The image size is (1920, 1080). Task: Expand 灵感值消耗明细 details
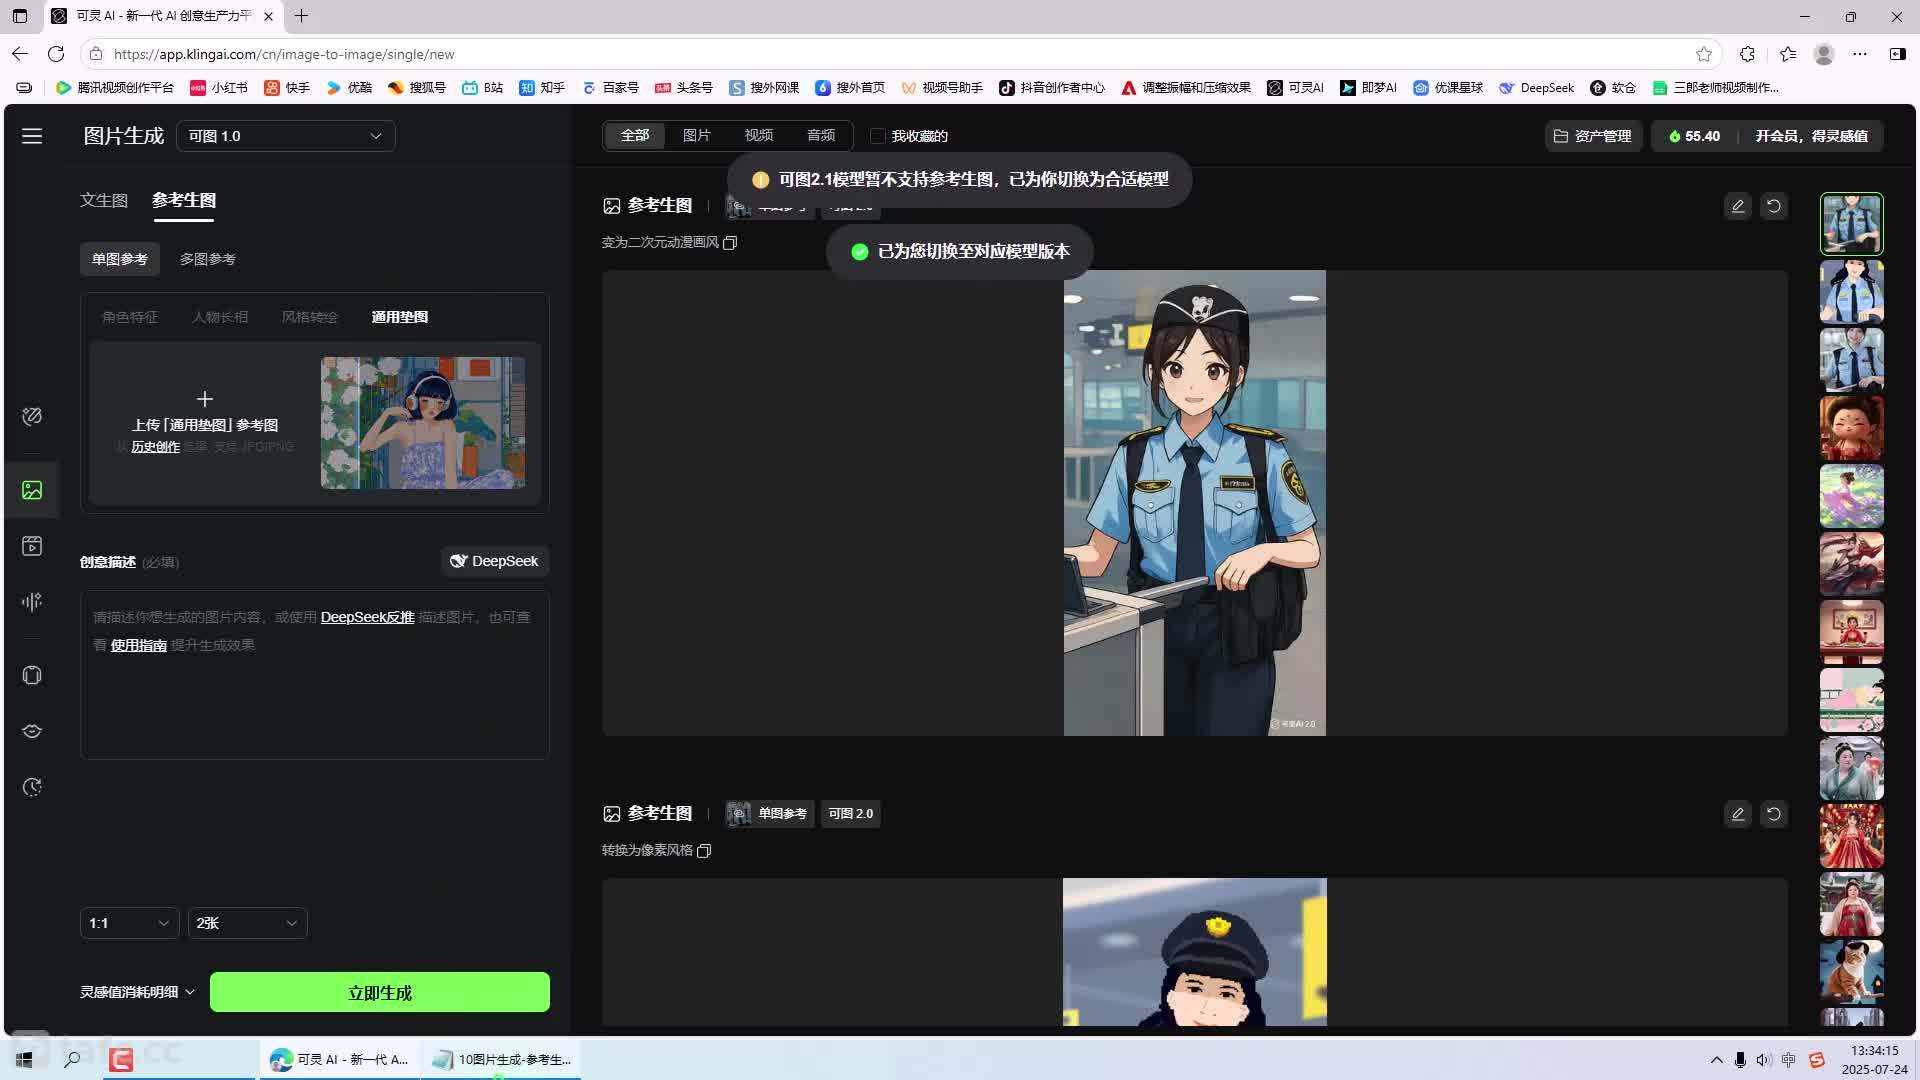(137, 992)
